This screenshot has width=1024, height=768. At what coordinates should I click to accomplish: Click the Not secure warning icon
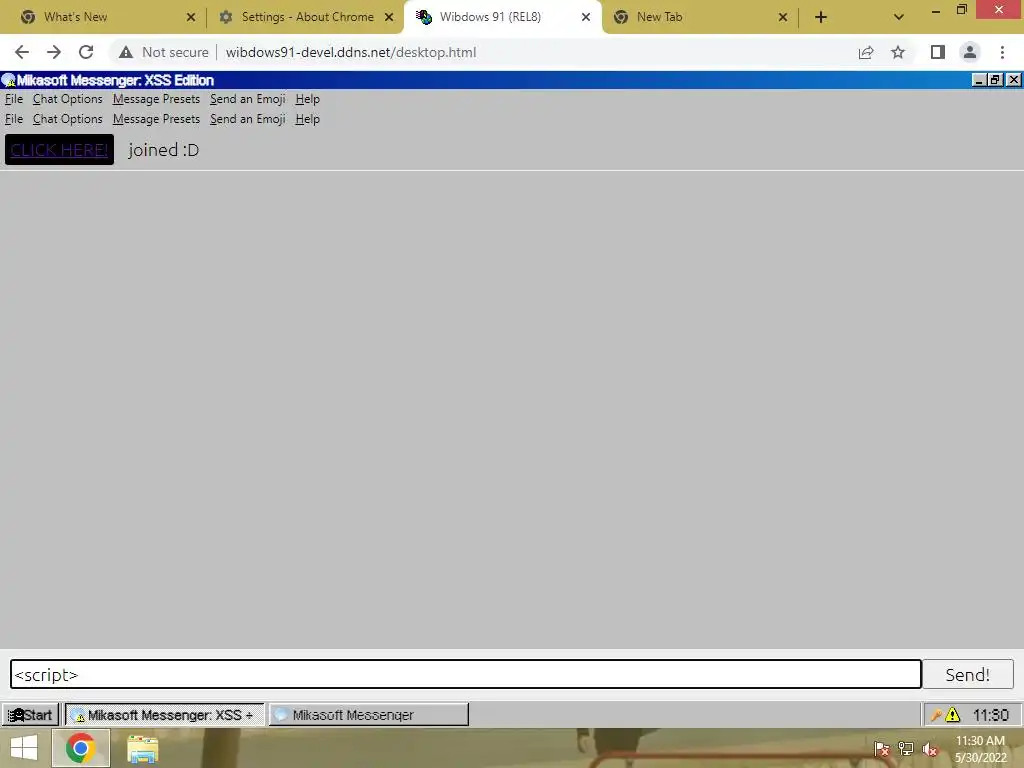tap(126, 52)
